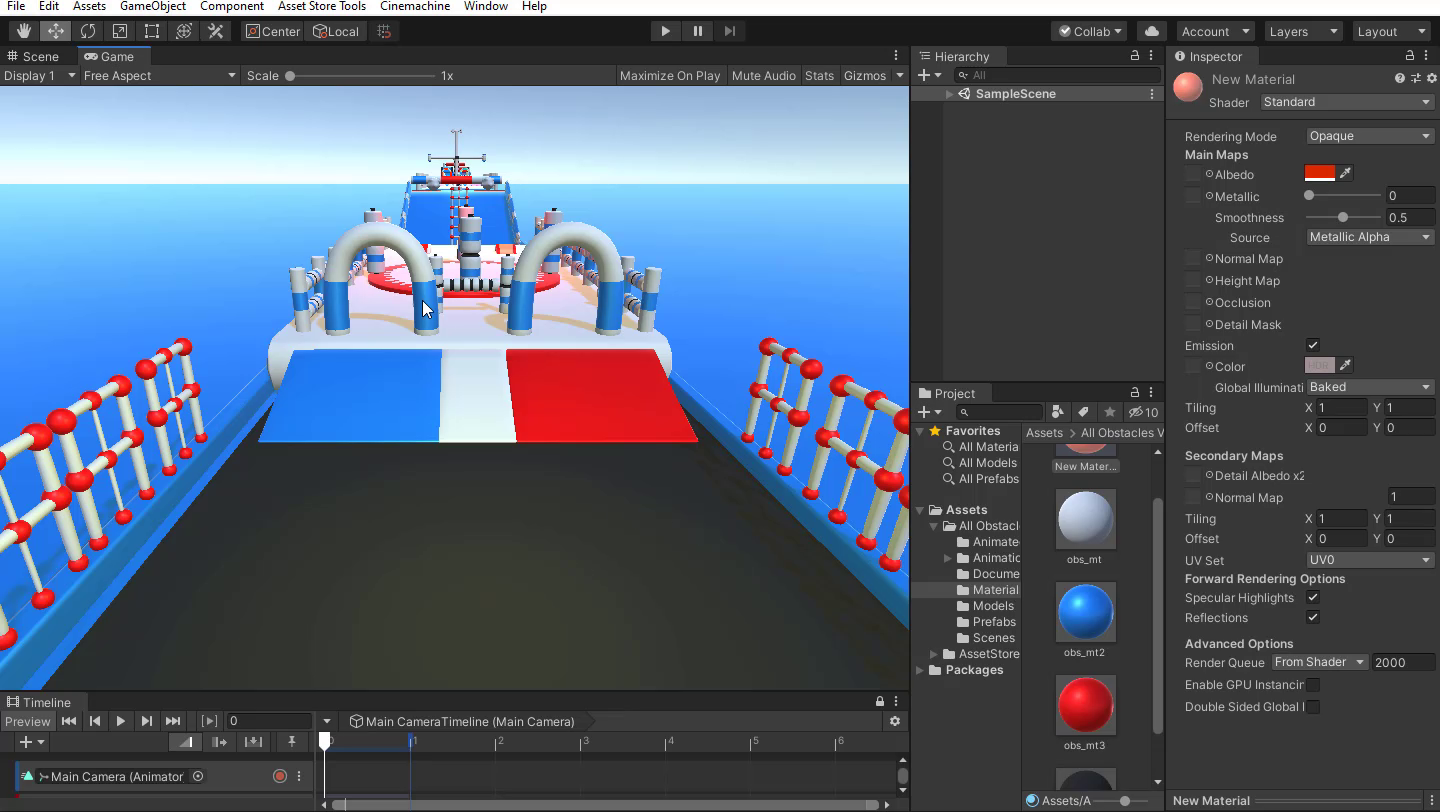This screenshot has width=1440, height=812.
Task: Enable GPU Instancing checkbox
Action: tap(1313, 685)
